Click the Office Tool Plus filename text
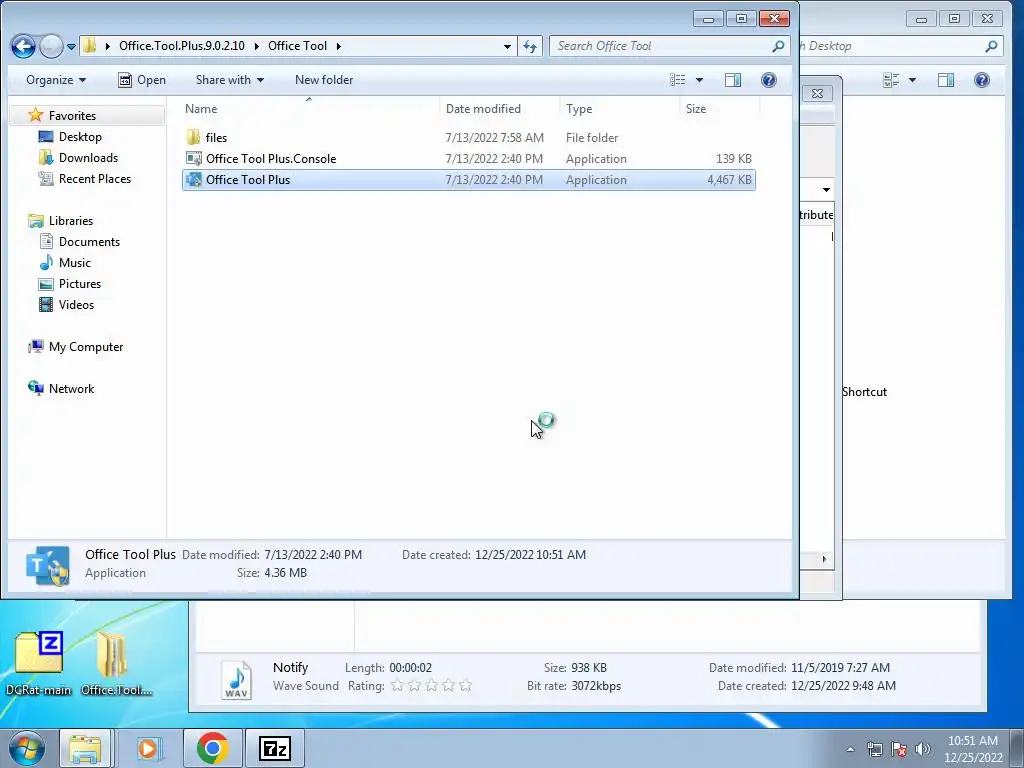 tap(248, 180)
